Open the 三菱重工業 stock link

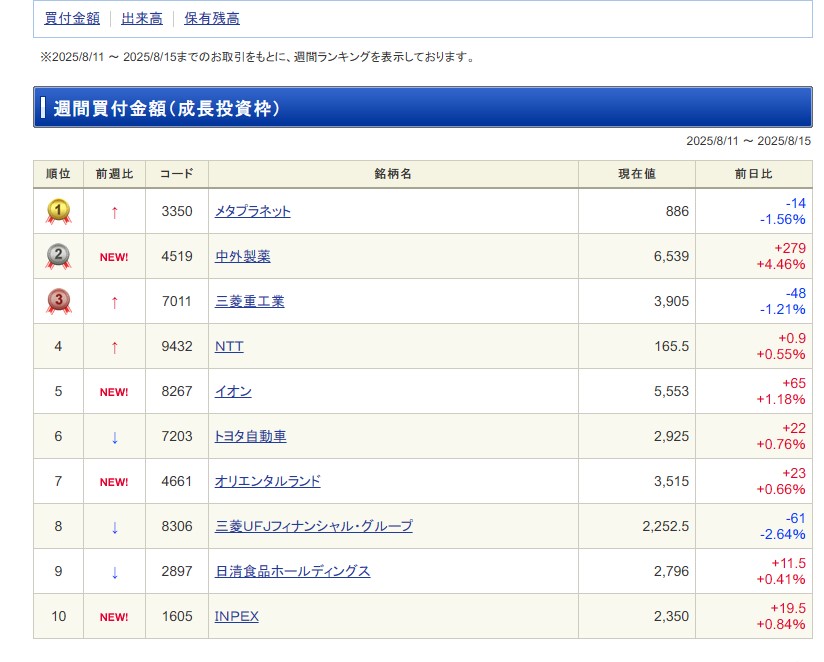250,302
